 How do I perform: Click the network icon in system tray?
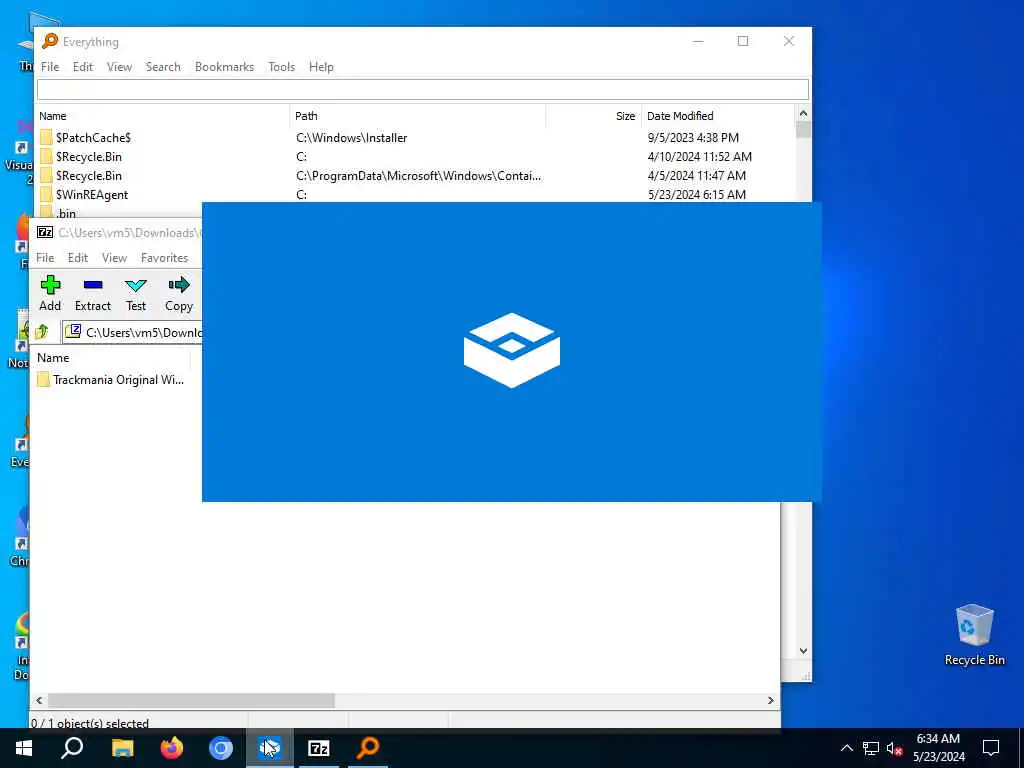click(871, 748)
